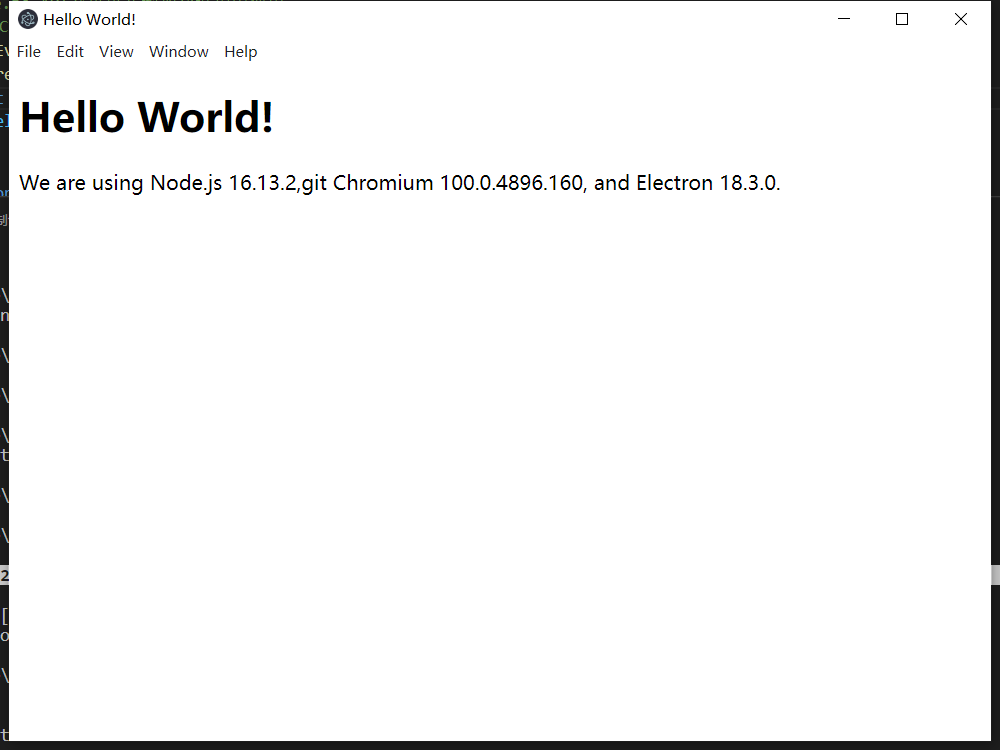The height and width of the screenshot is (750, 1000).
Task: Click the Hello World! heading
Action: pos(147,117)
